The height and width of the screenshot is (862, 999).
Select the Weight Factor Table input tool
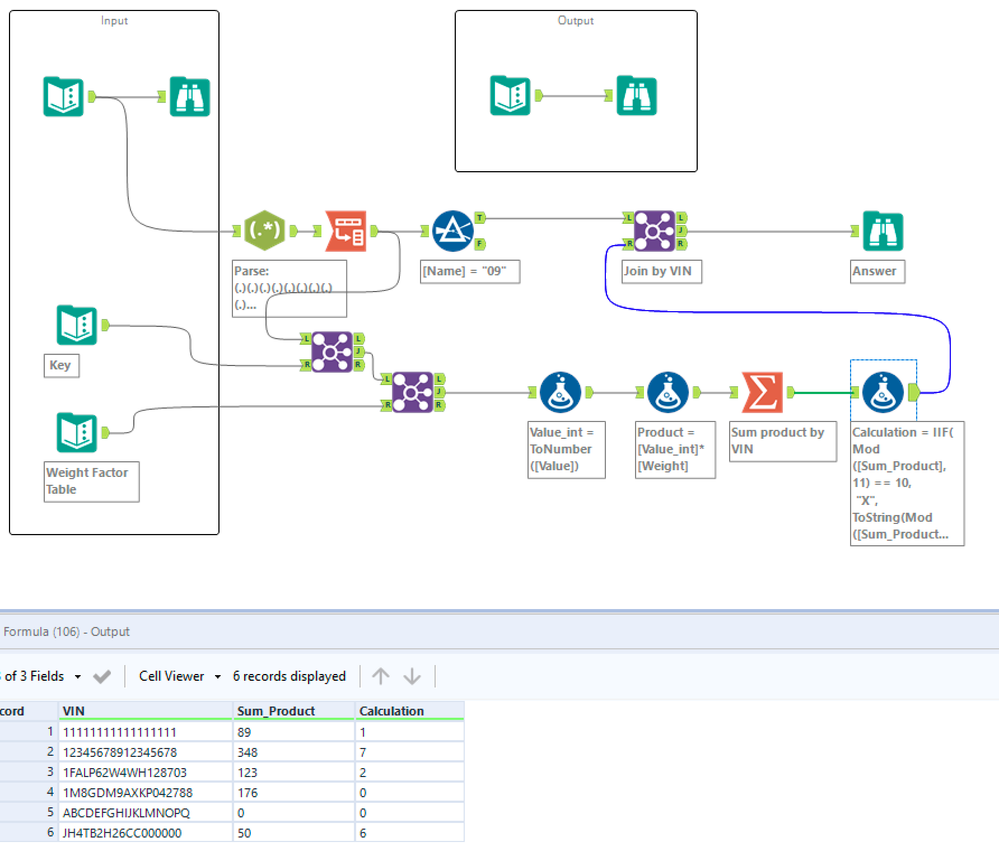(x=76, y=433)
